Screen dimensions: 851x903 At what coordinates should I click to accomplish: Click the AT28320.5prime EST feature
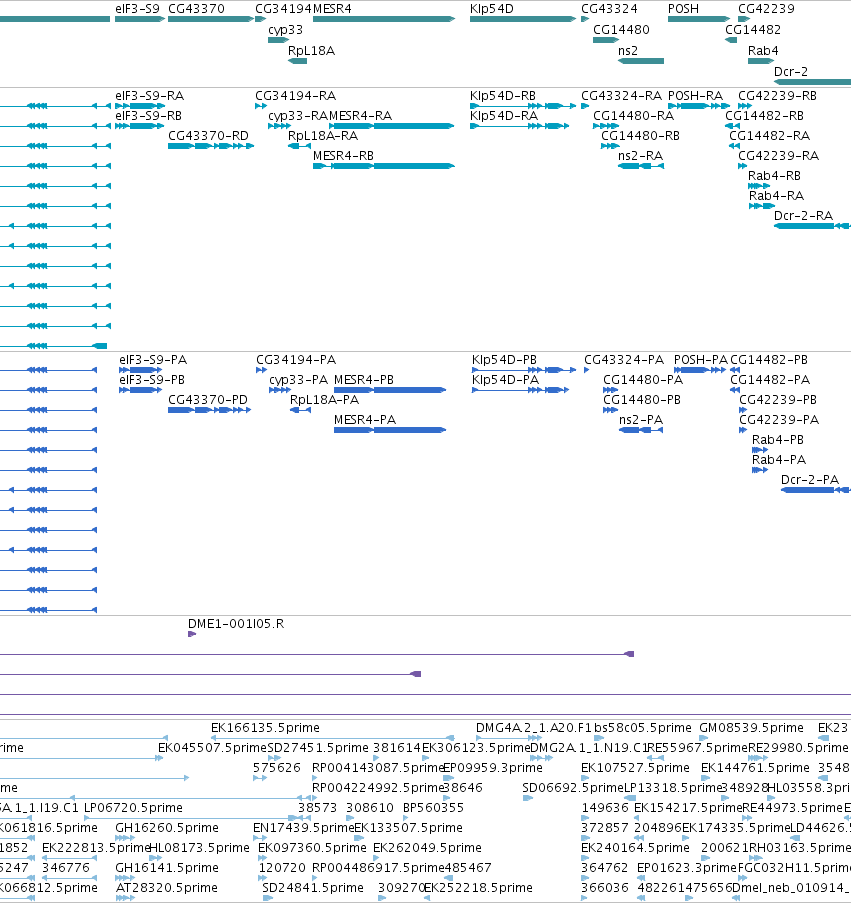pyautogui.click(x=126, y=898)
